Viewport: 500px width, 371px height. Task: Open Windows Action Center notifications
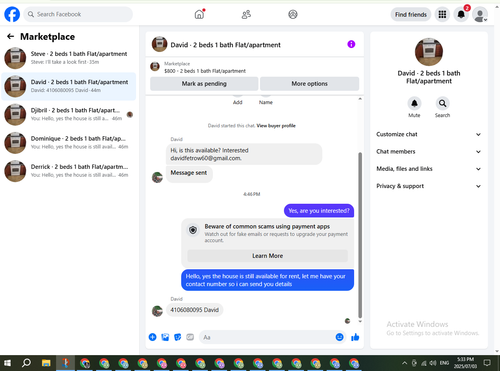pyautogui.click(x=487, y=363)
